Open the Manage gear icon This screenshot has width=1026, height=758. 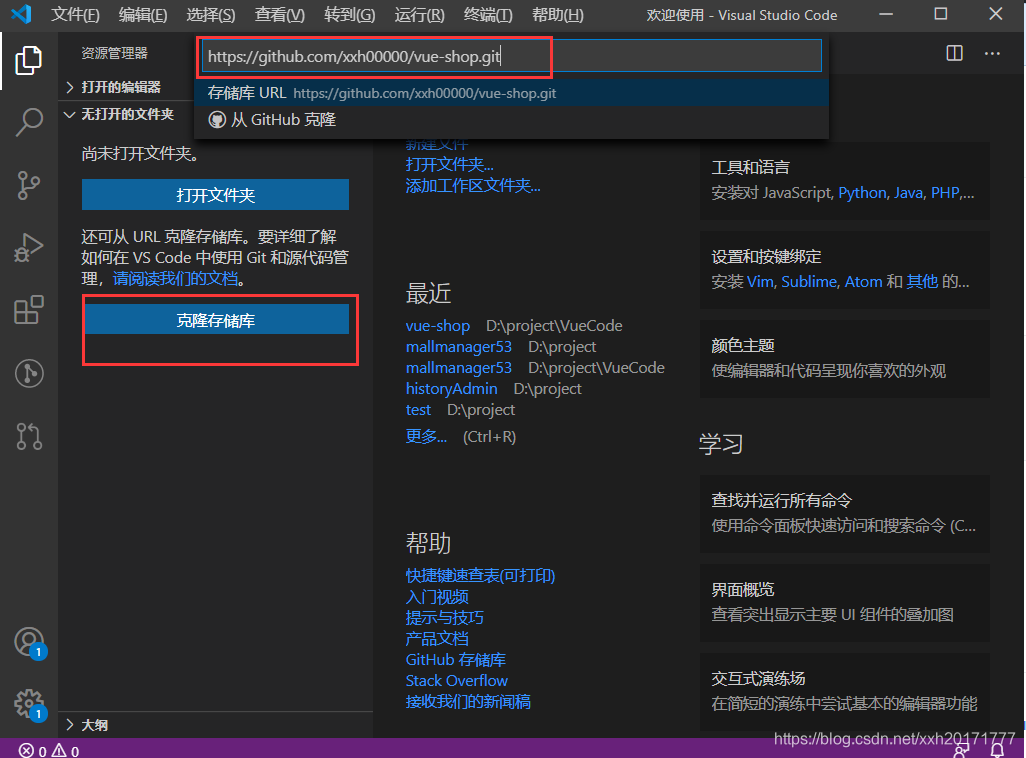(29, 705)
